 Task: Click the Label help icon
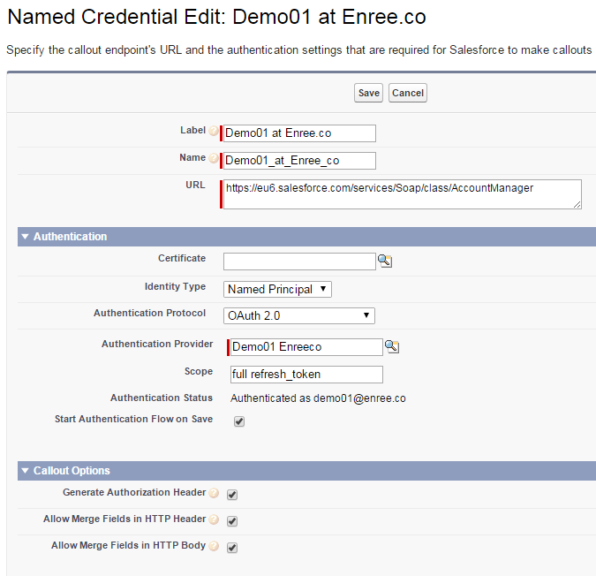(x=214, y=130)
